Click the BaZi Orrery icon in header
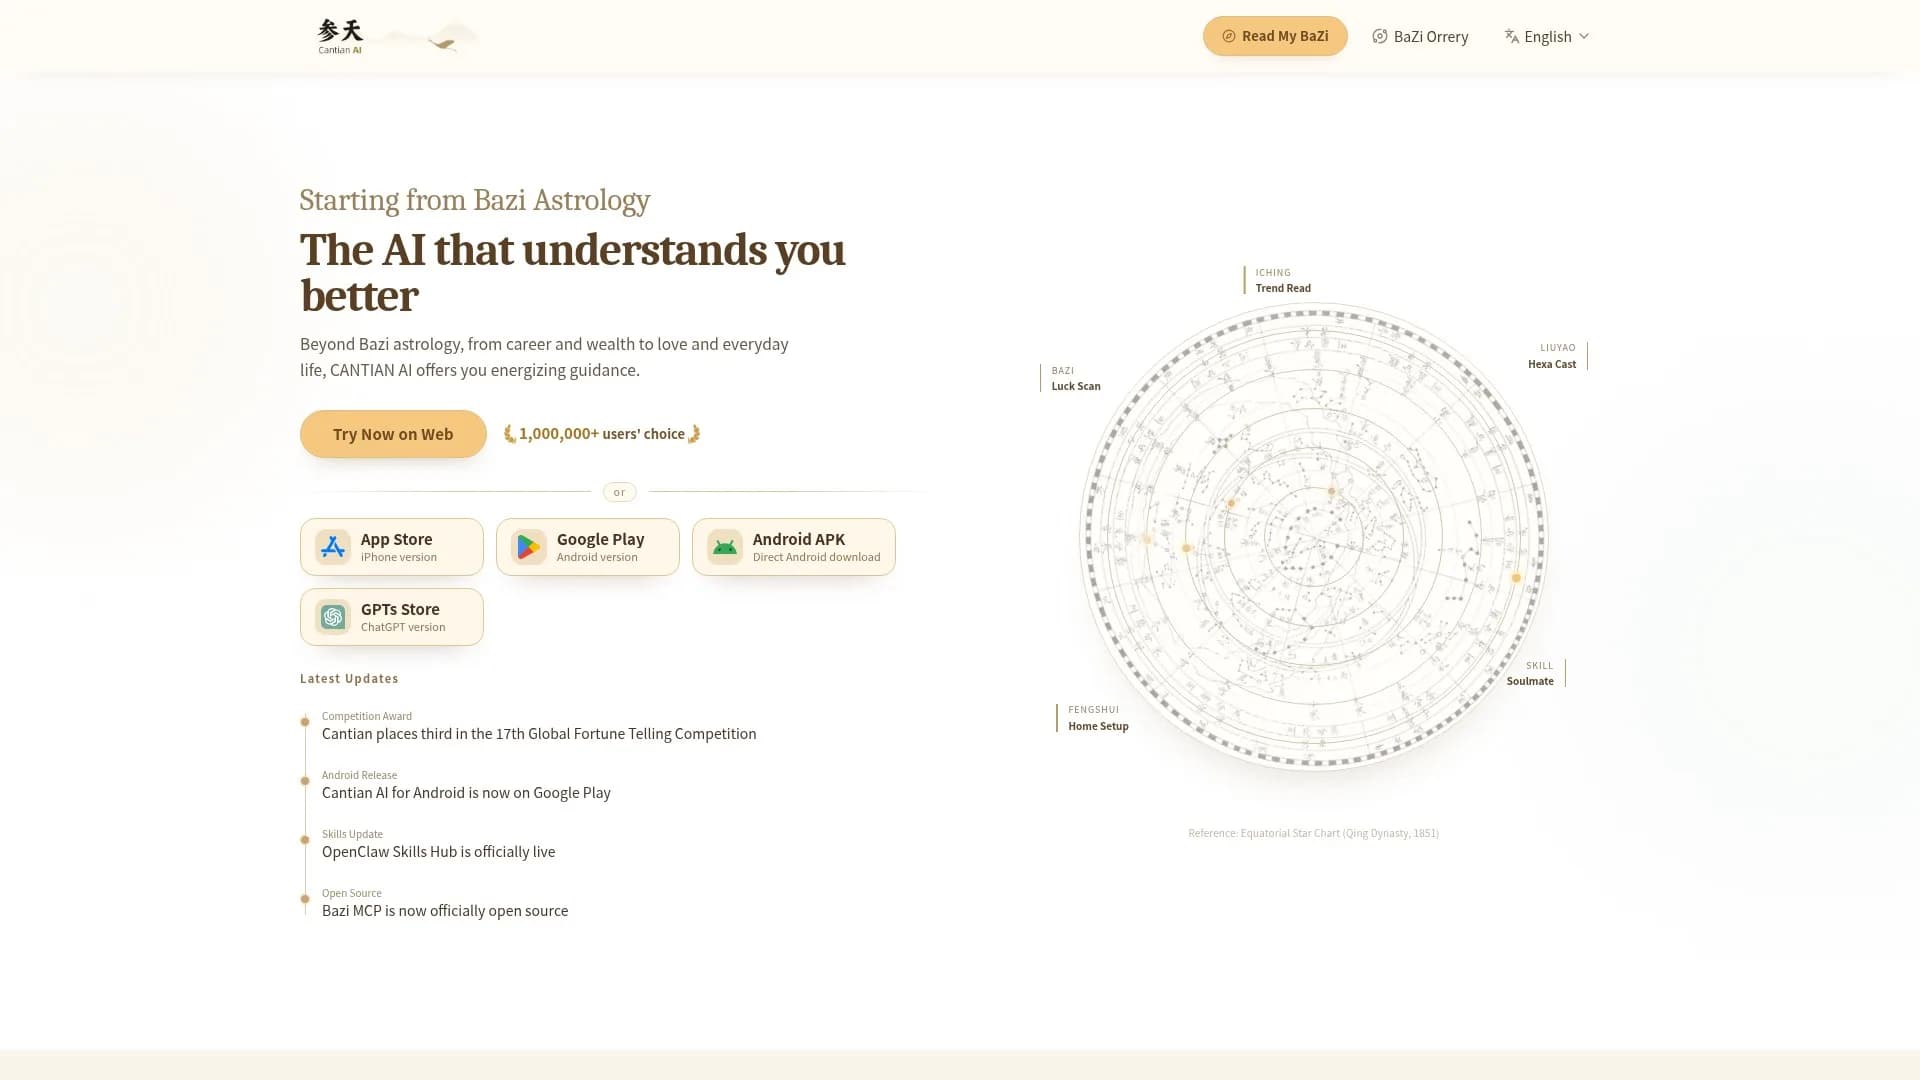This screenshot has width=1920, height=1080. coord(1380,36)
